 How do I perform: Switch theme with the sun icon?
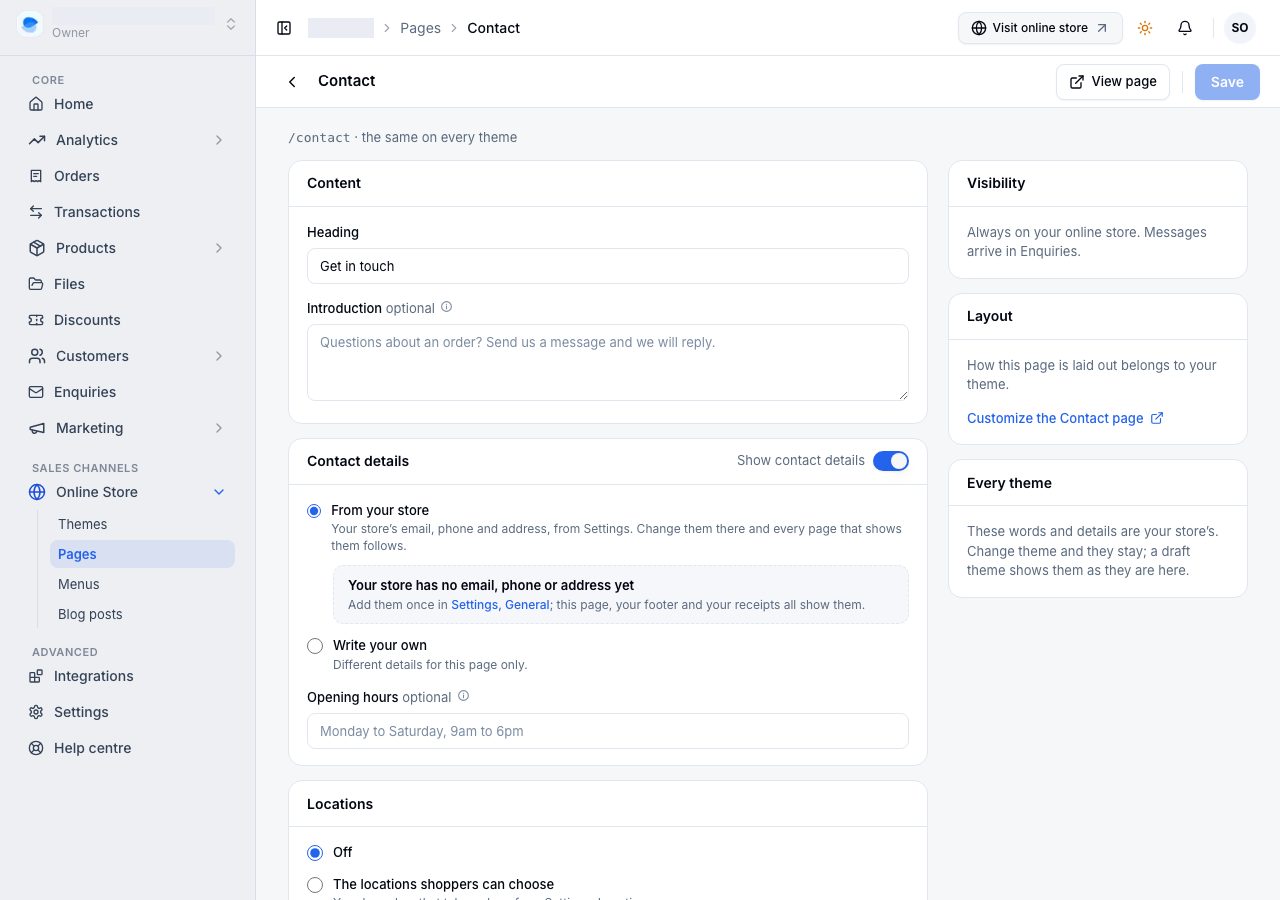click(x=1145, y=28)
